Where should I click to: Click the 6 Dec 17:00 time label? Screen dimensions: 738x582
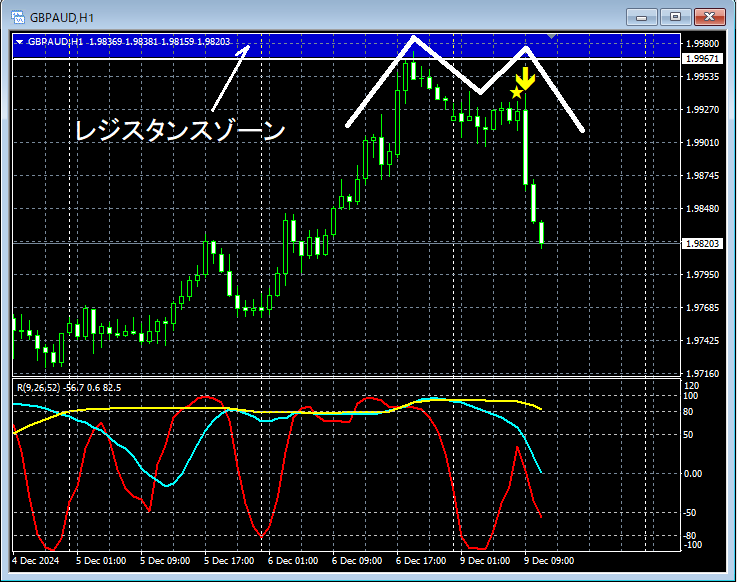(x=421, y=561)
